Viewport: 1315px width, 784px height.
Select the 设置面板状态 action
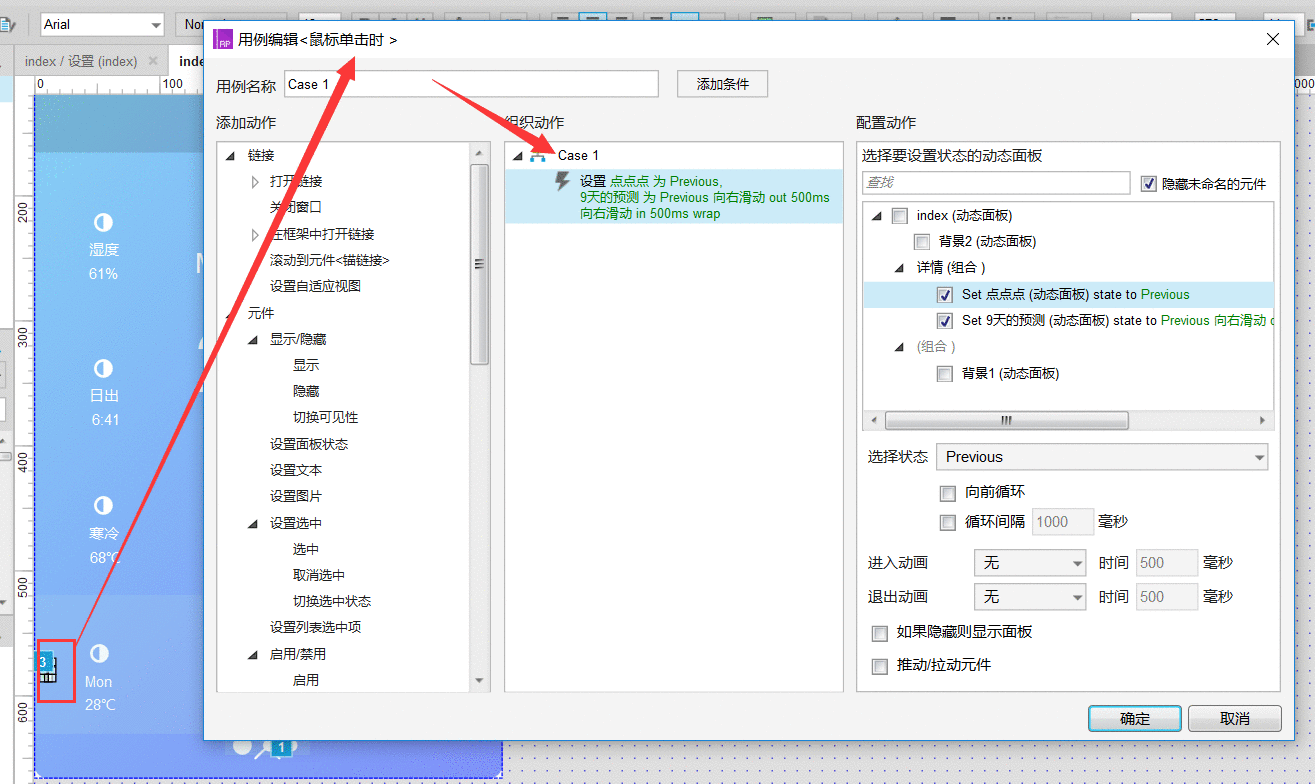click(x=309, y=444)
